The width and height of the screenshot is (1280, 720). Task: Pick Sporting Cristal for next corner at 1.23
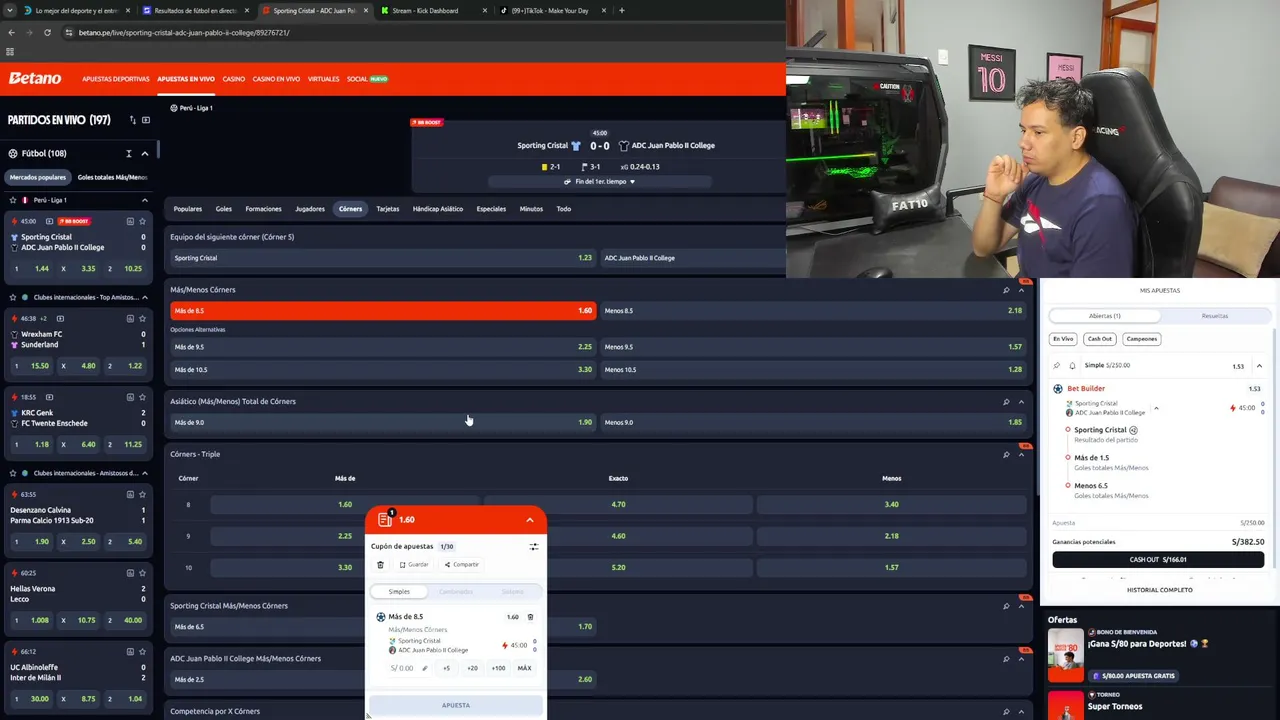pos(383,258)
